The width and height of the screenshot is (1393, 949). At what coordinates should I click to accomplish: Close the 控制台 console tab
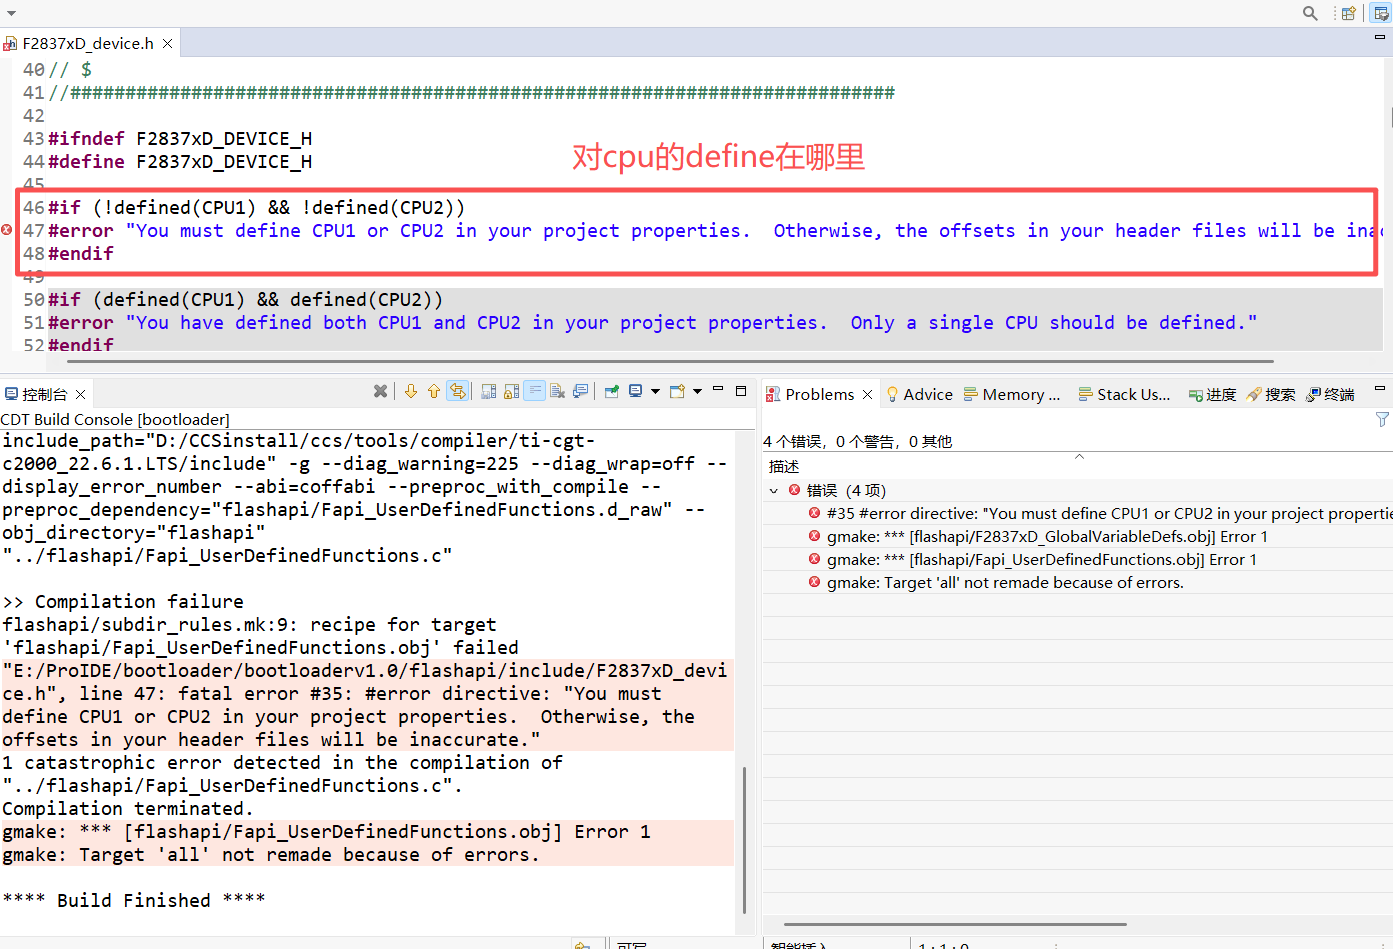[x=81, y=395]
